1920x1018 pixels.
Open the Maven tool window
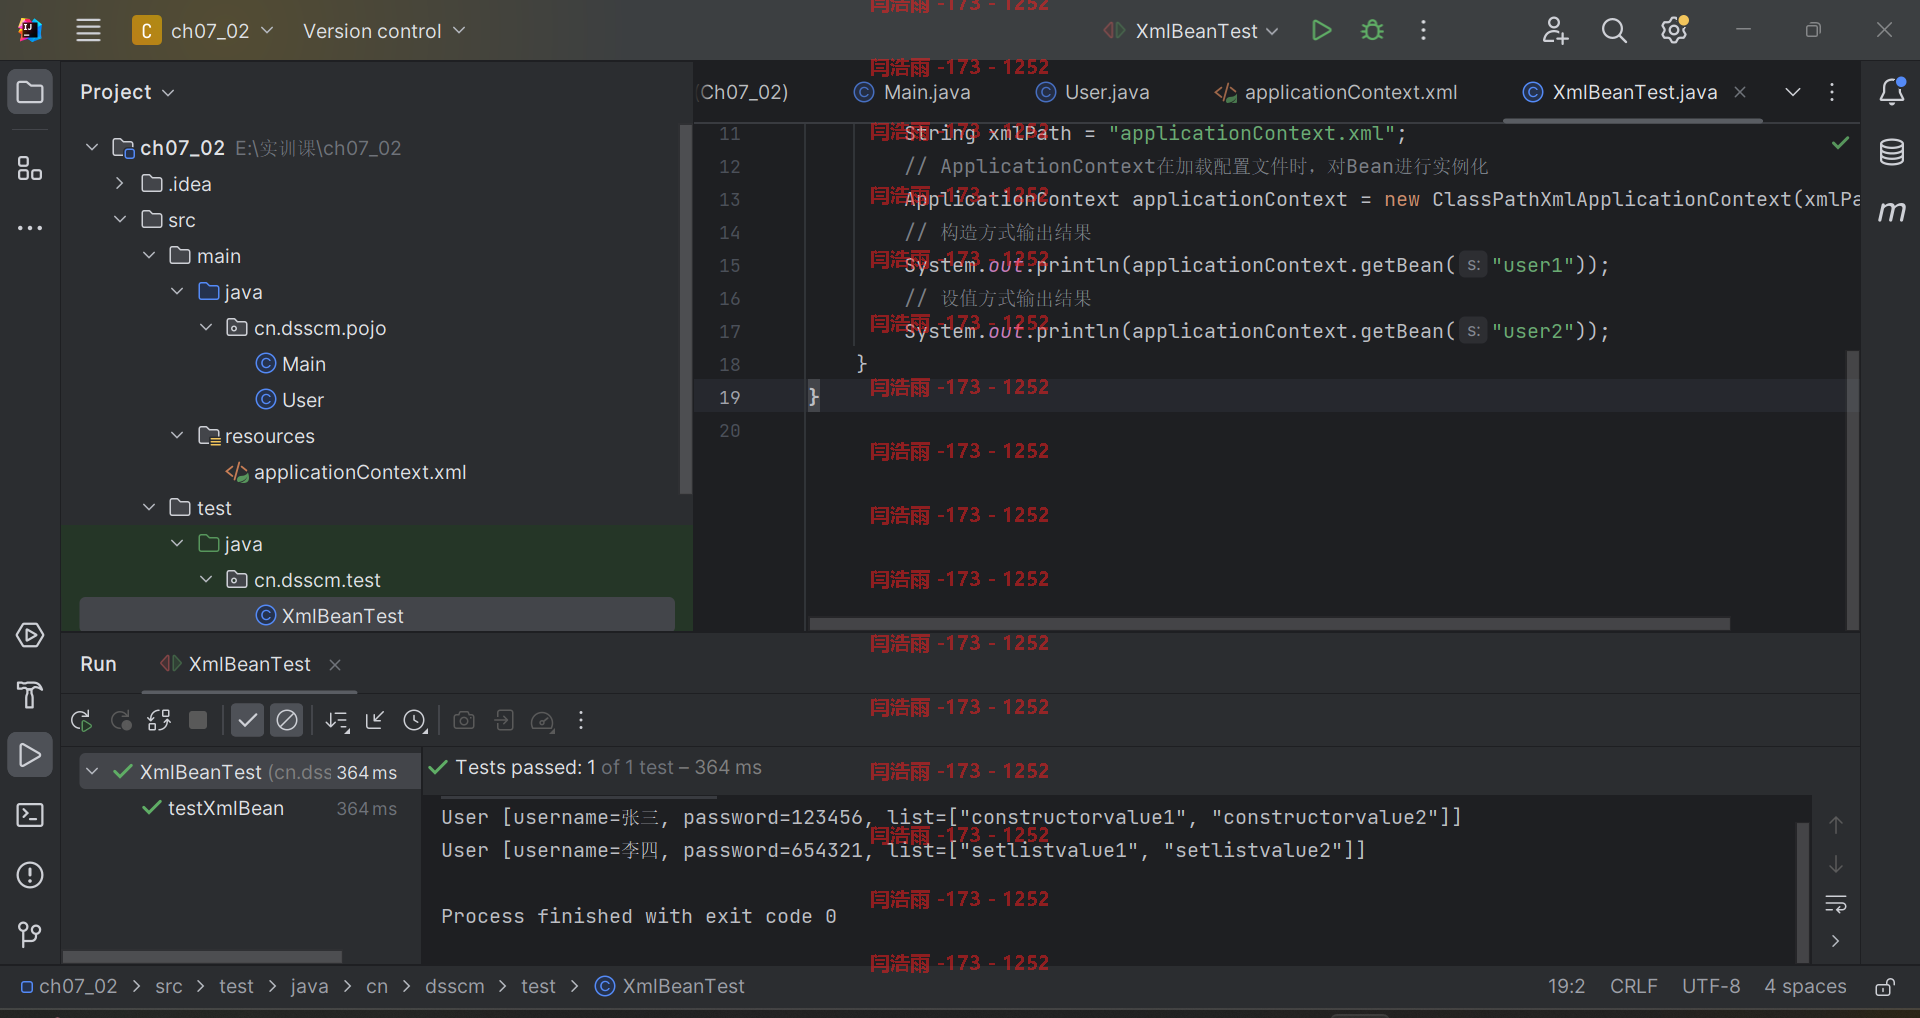(1892, 211)
